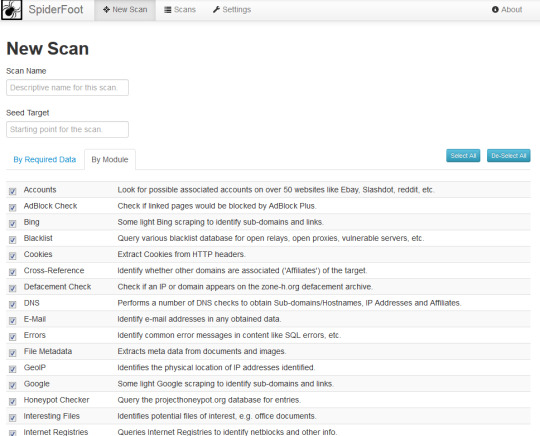Screen dimensions: 540x436
Task: Click the 'Seed Target' field label
Action: tap(28, 113)
